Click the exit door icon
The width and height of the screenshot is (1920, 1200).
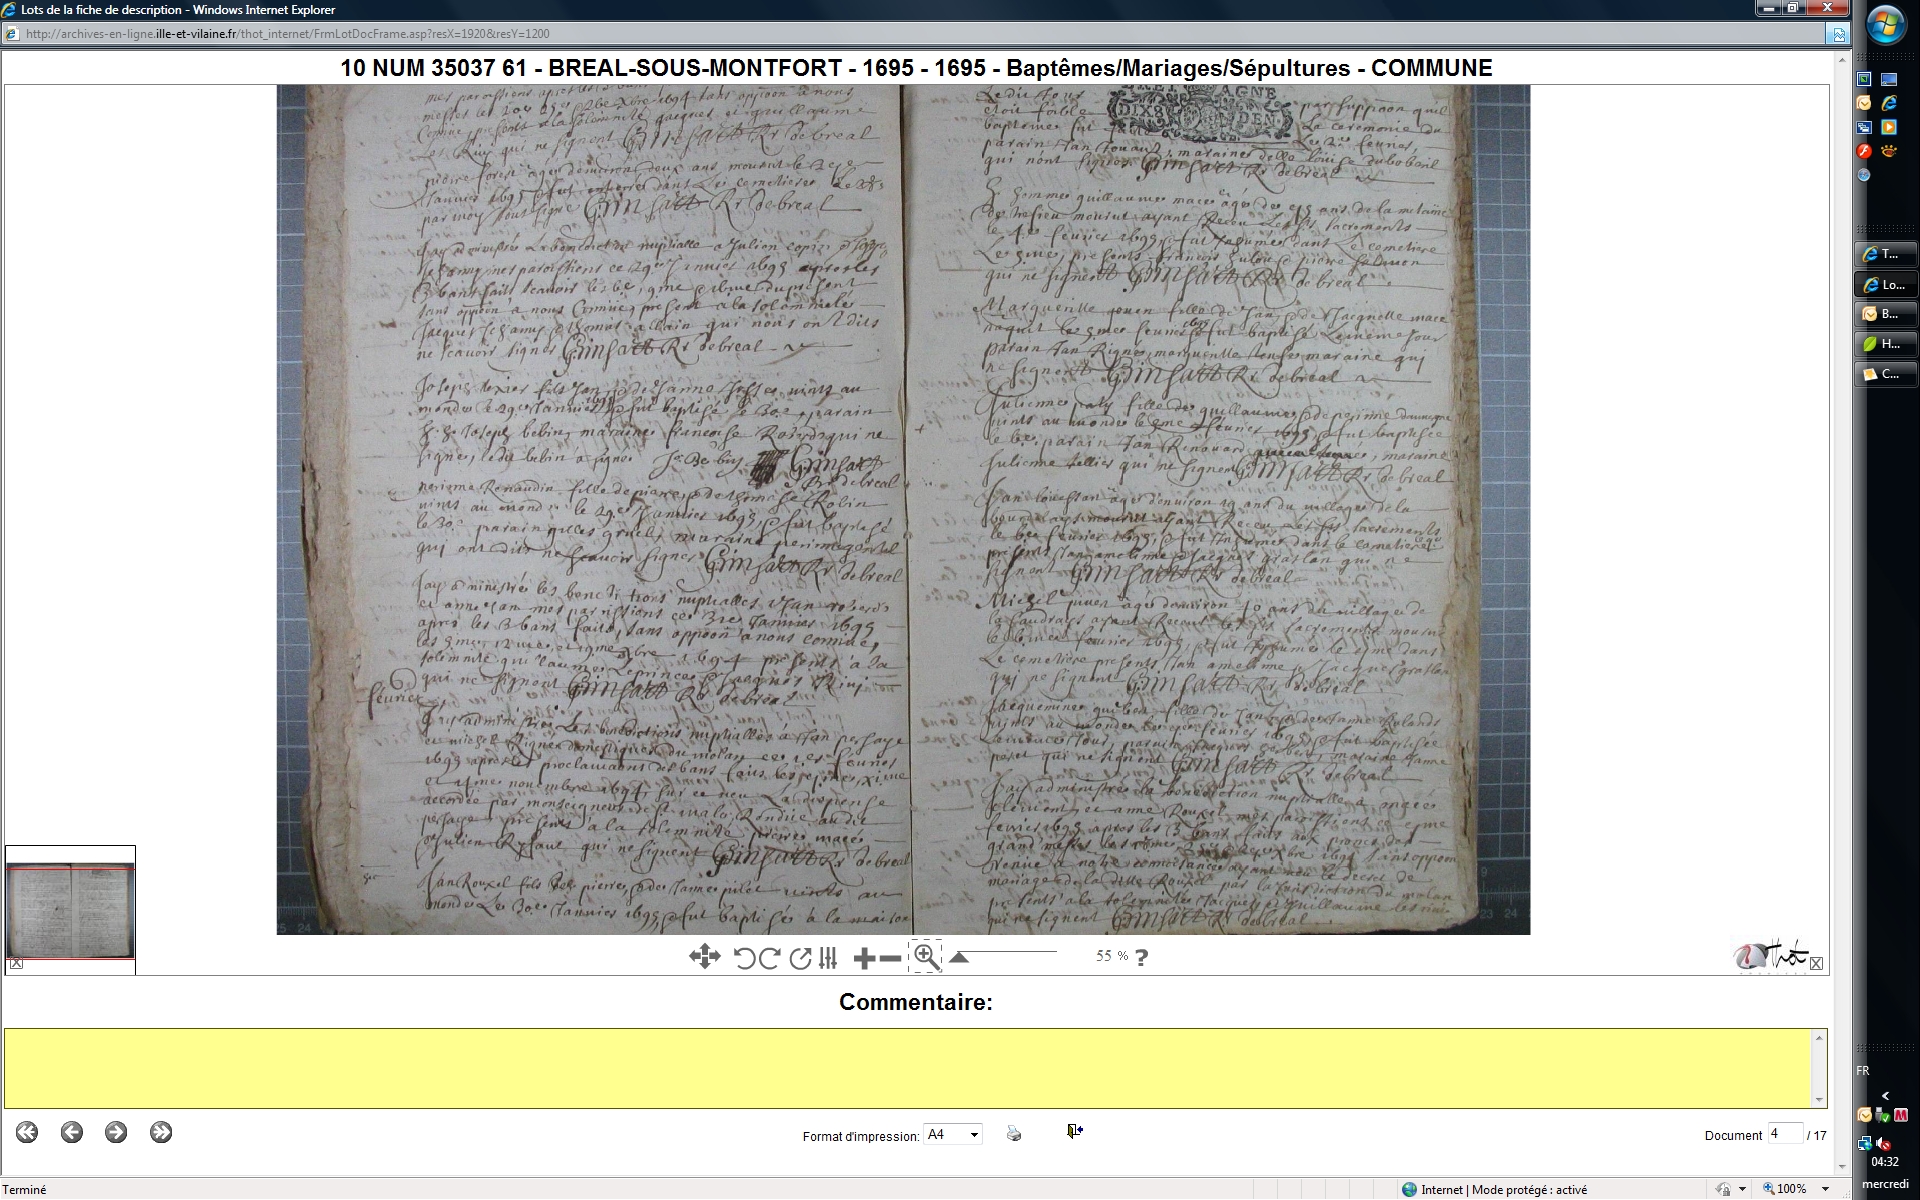tap(1074, 1131)
